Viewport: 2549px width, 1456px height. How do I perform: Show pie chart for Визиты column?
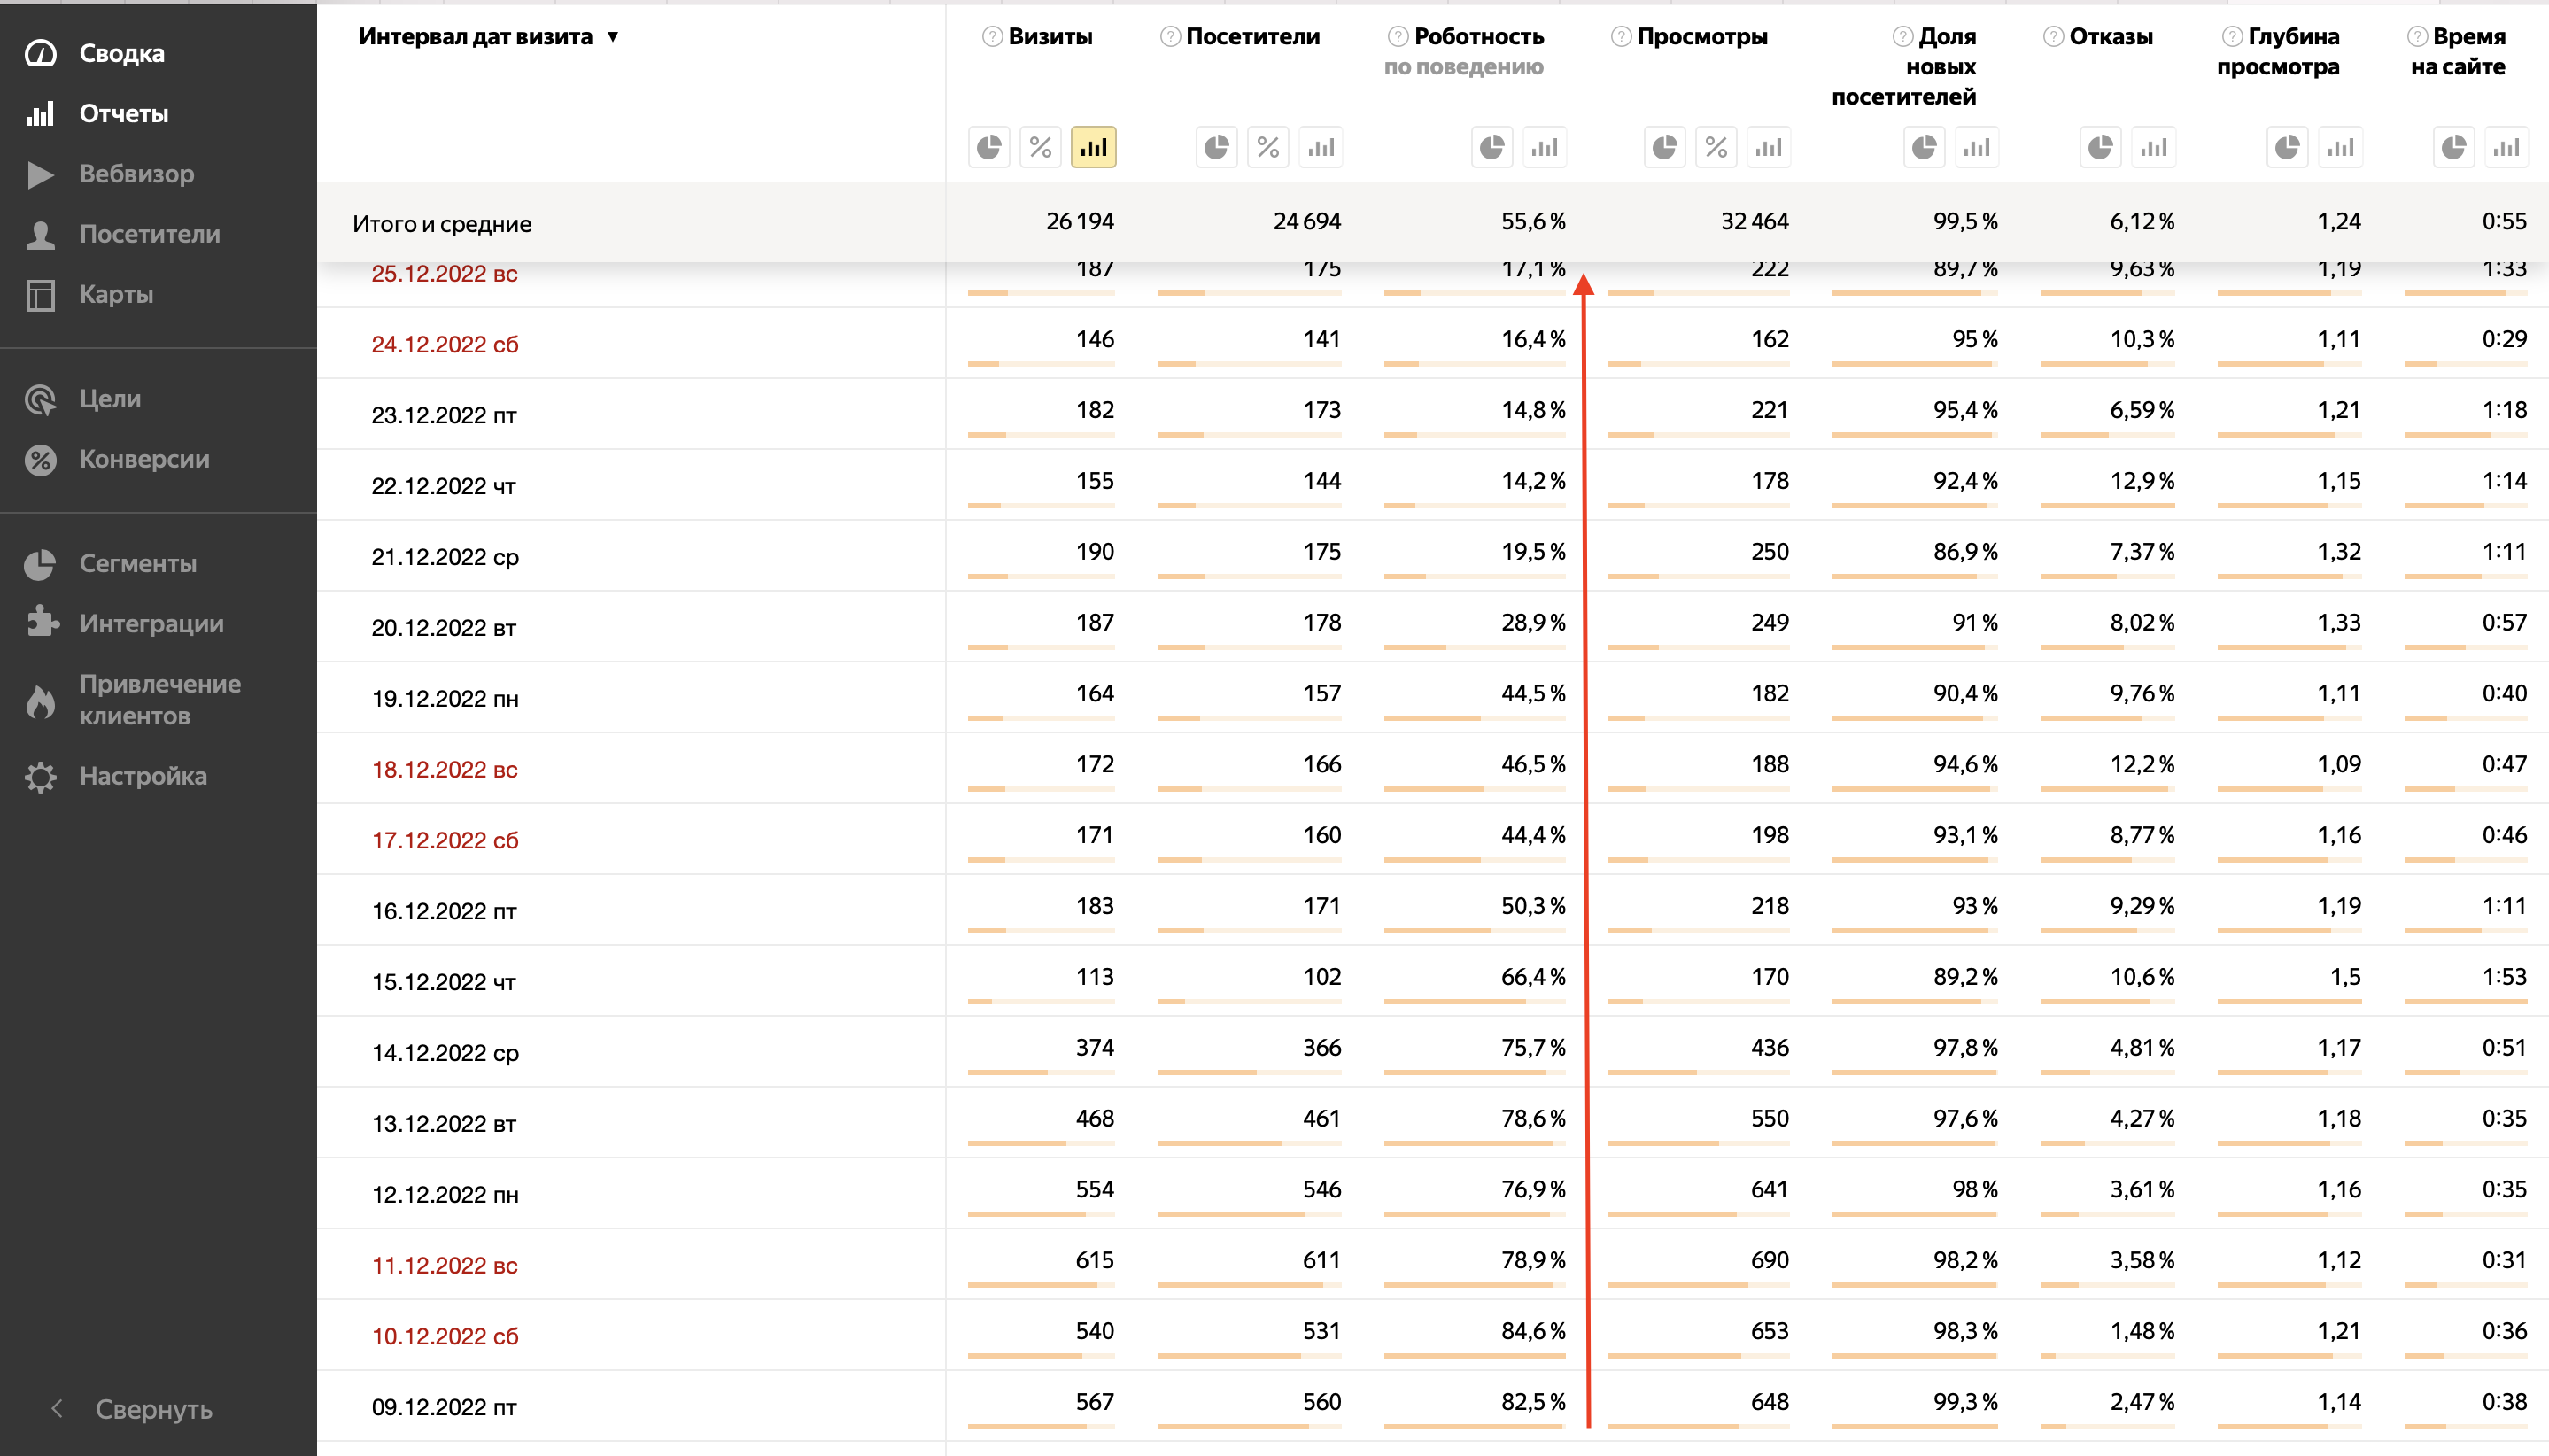click(989, 148)
